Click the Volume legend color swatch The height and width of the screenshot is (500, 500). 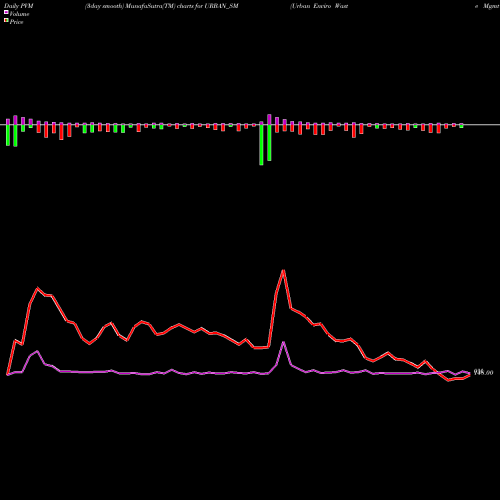[6, 12]
